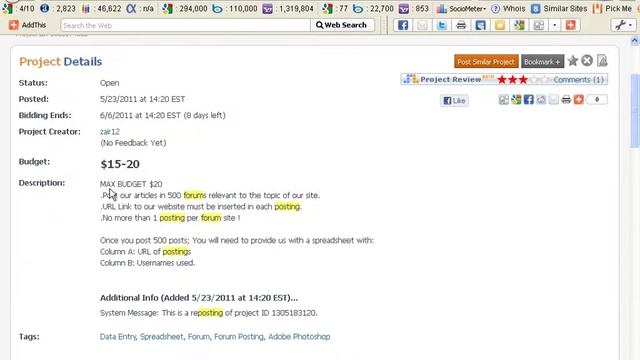Click the gray star icon beside Bookmark
Image resolution: width=640 pixels, height=360 pixels.
pyautogui.click(x=573, y=61)
